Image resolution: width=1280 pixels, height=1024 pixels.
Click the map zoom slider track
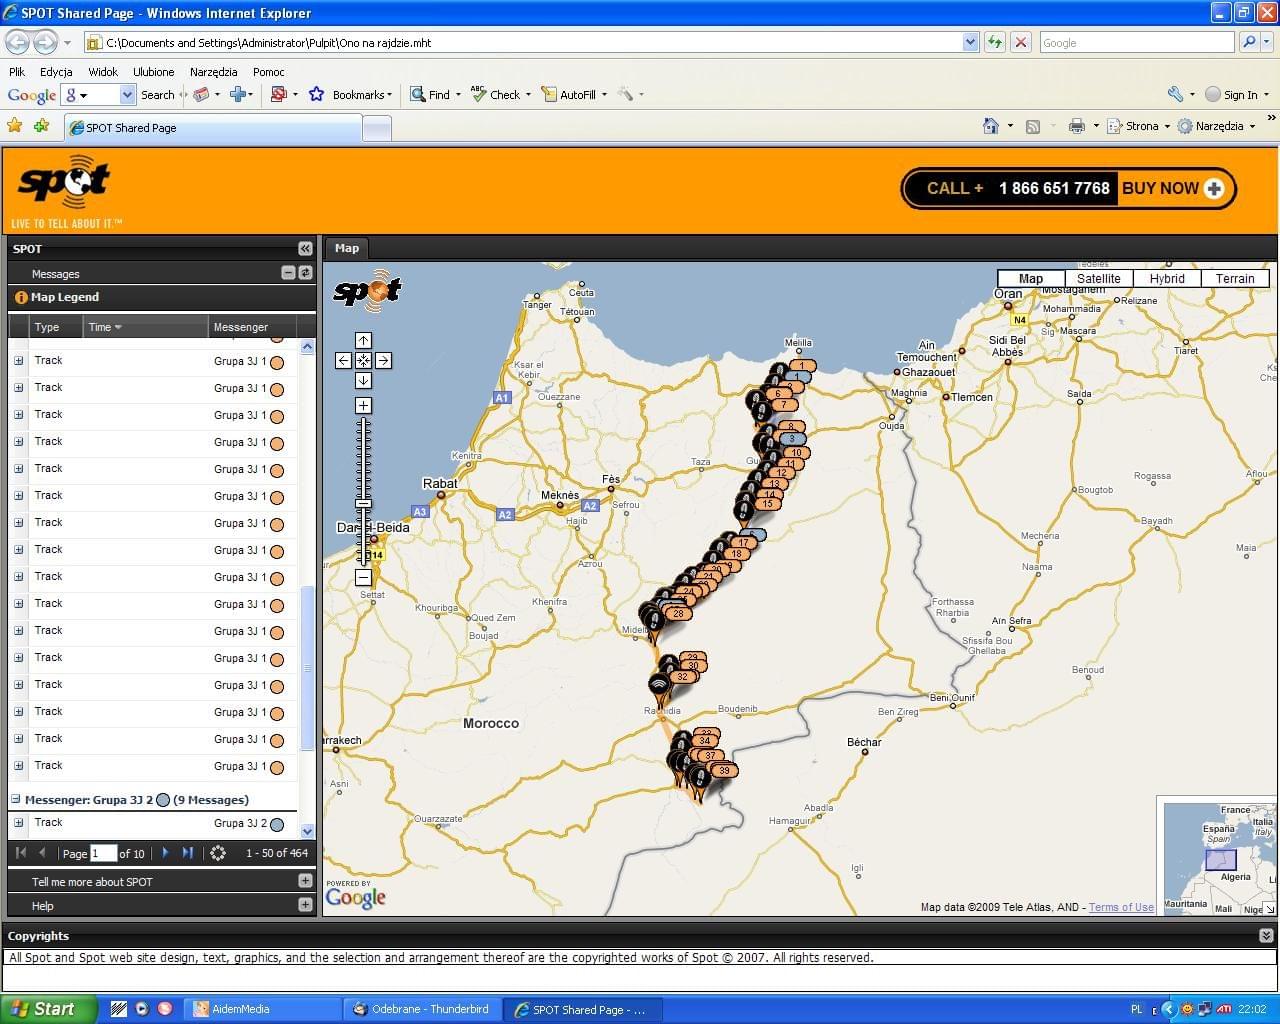click(x=363, y=490)
